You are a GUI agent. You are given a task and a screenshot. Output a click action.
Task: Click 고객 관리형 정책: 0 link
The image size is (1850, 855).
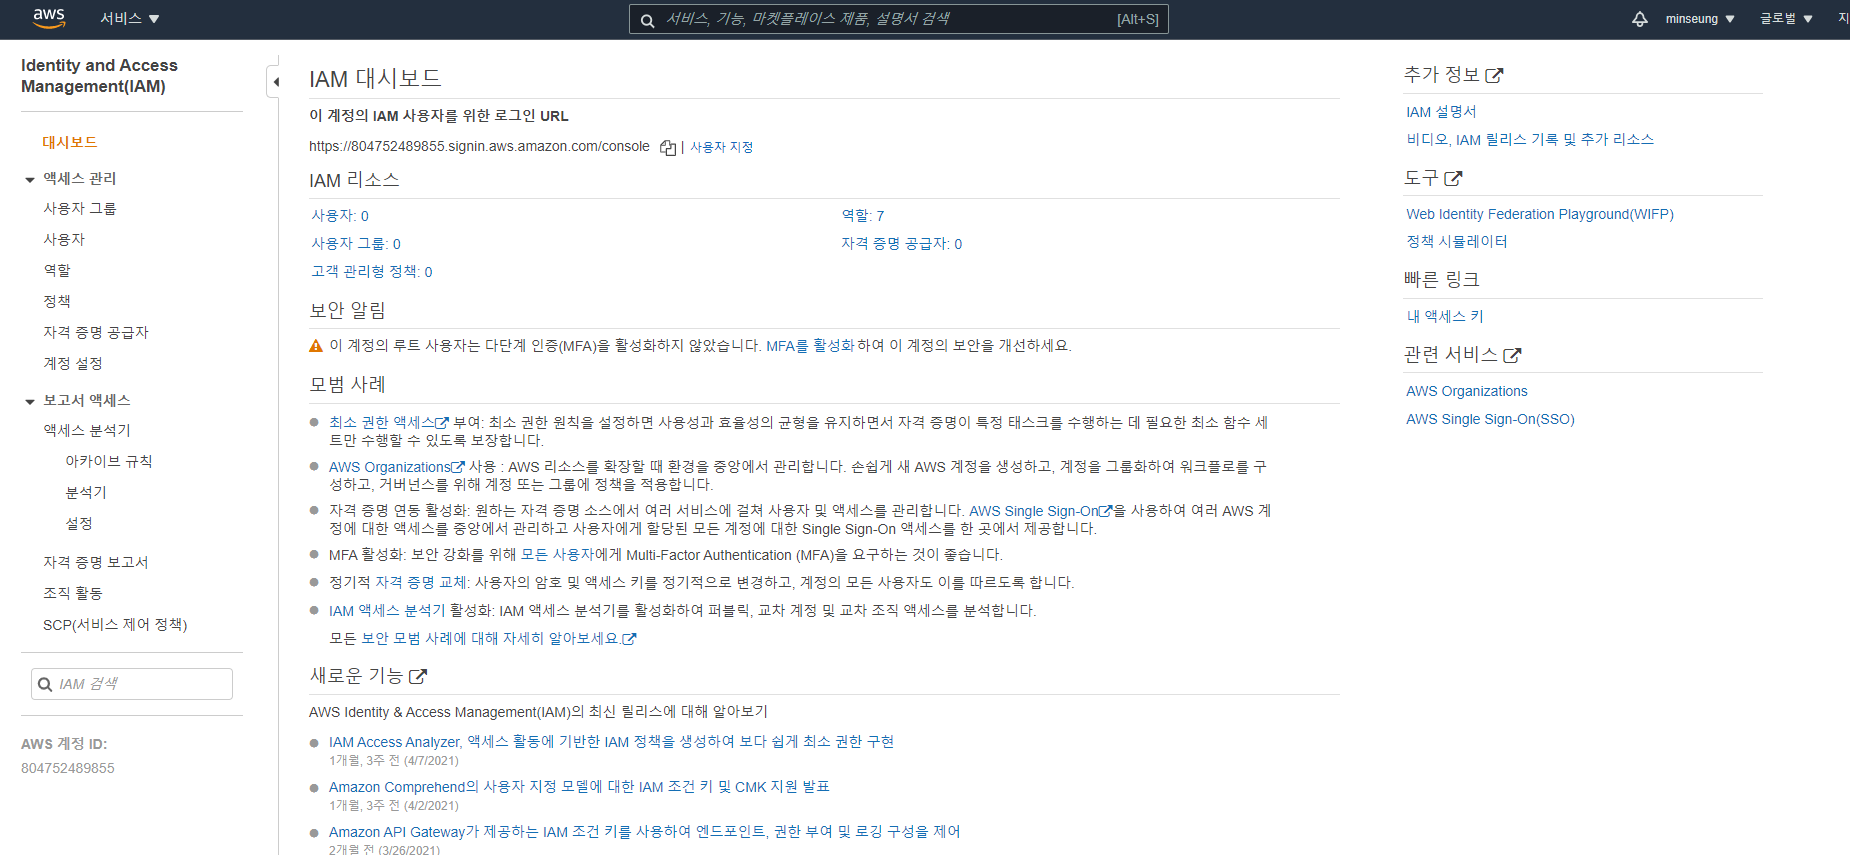(x=372, y=271)
